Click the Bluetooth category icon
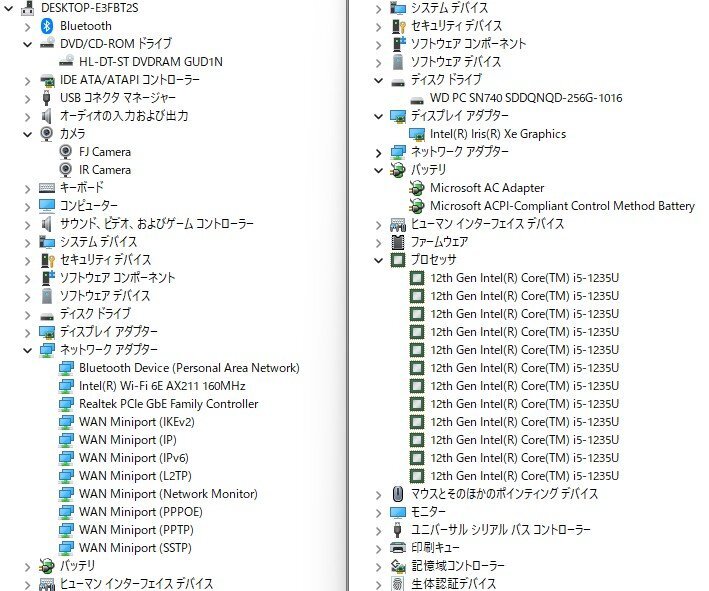This screenshot has width=709, height=591. pyautogui.click(x=47, y=26)
